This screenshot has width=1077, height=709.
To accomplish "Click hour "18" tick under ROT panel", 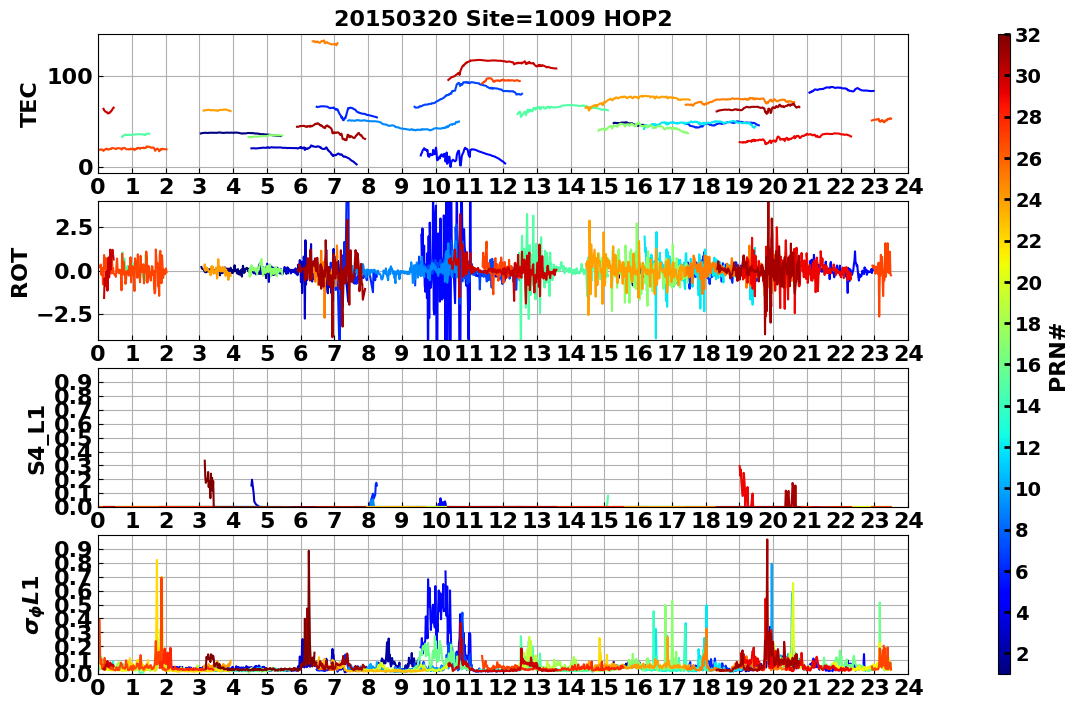I will pos(705,353).
